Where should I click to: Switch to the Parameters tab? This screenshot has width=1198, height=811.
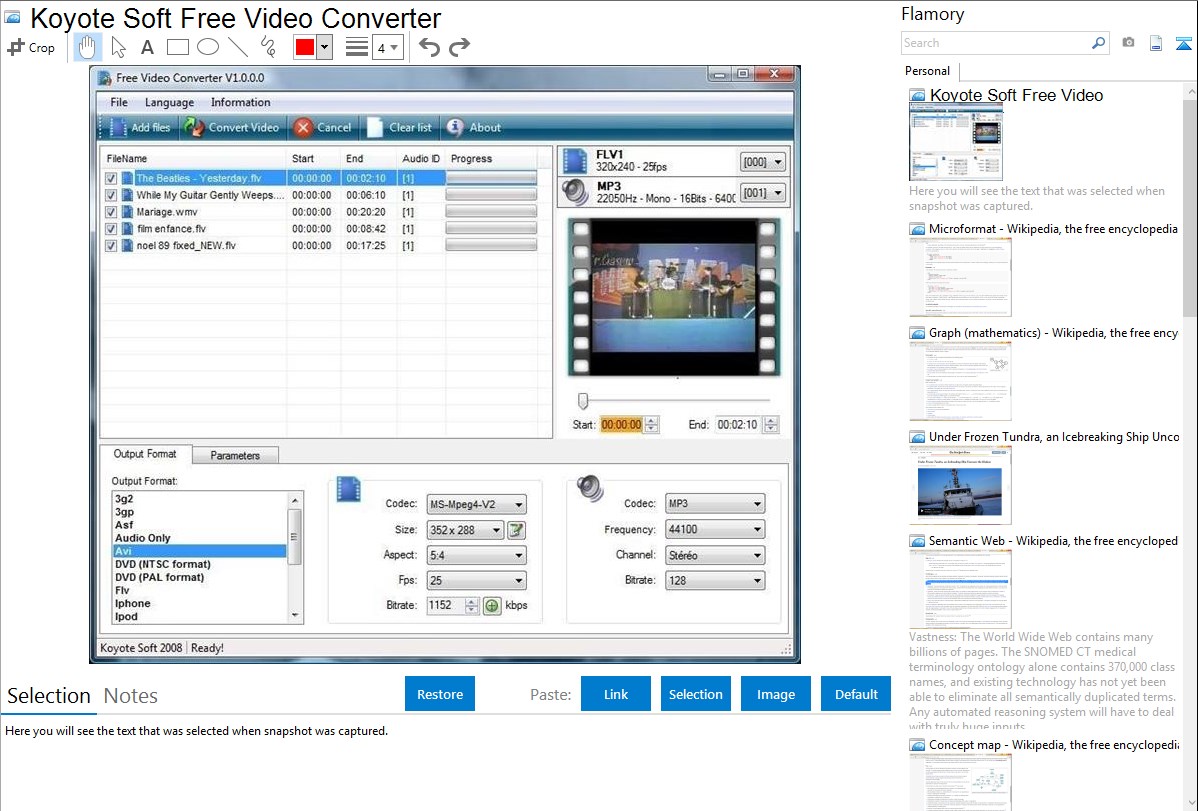point(235,456)
